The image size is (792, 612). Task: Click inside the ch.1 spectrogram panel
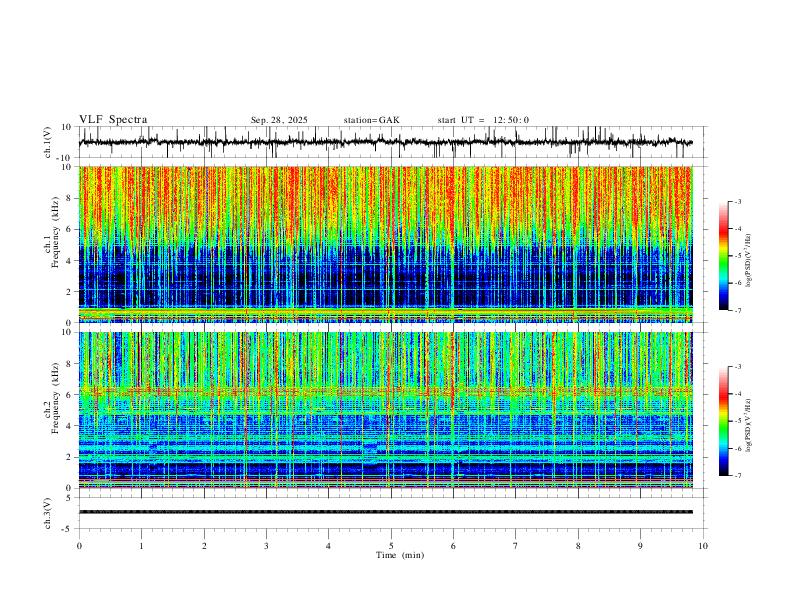[x=385, y=244]
